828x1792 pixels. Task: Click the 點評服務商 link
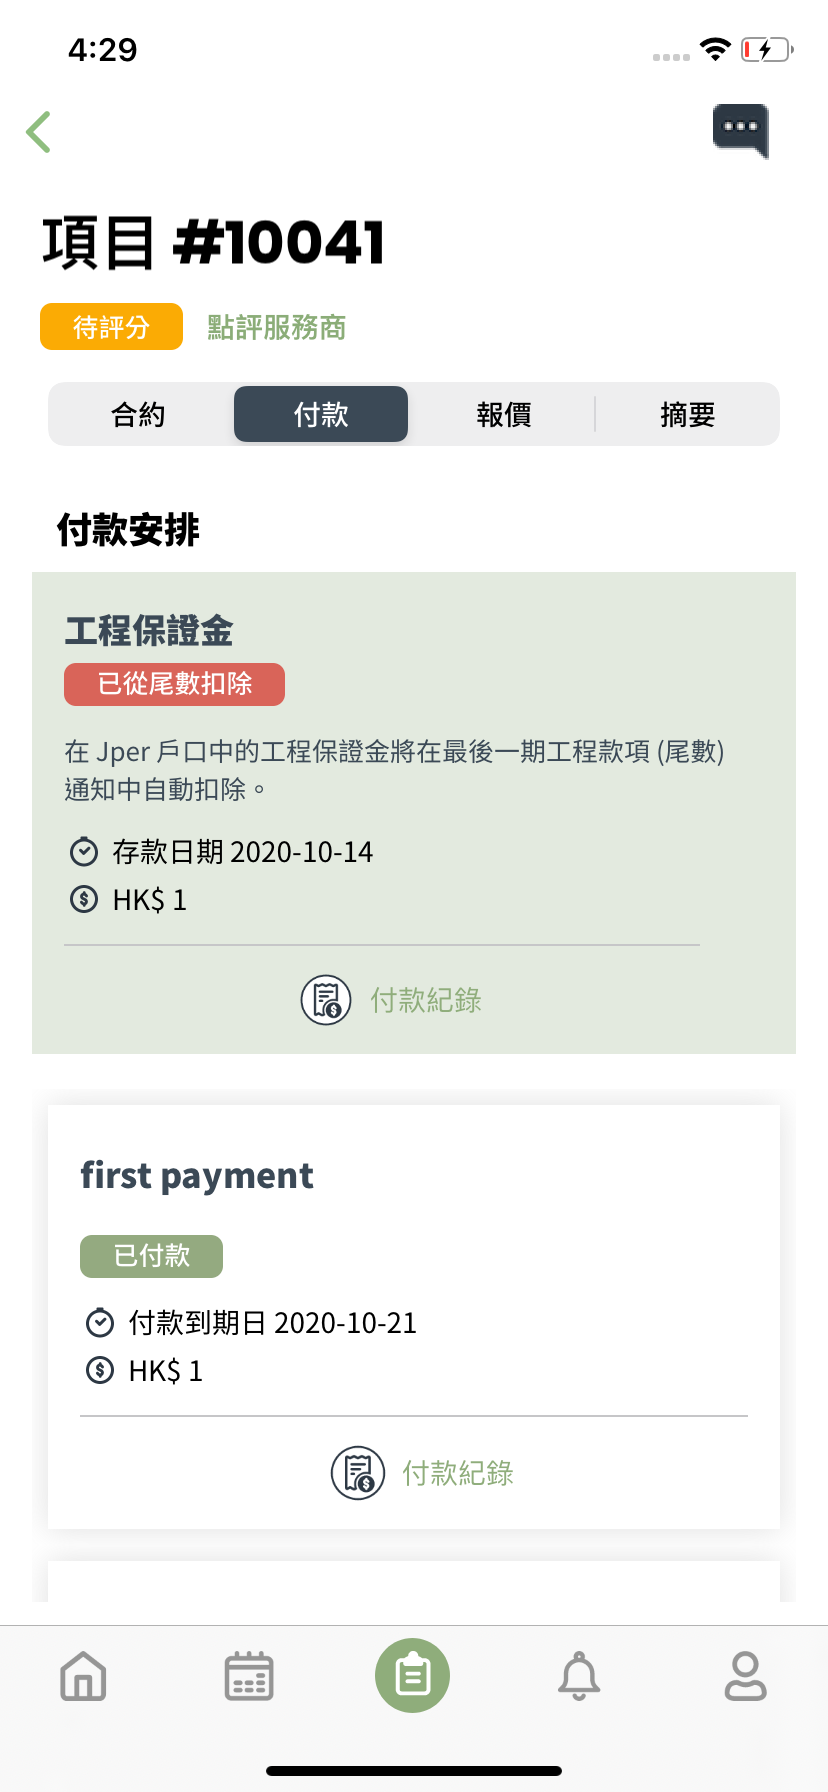(277, 327)
